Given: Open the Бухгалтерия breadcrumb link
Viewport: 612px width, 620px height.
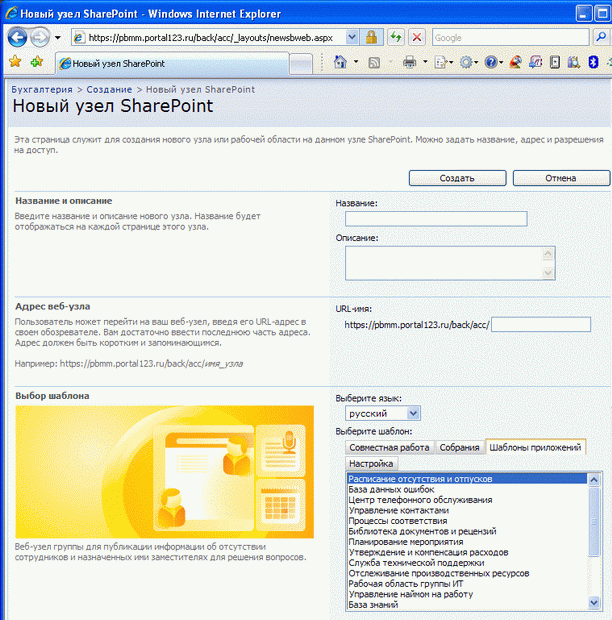Looking at the screenshot, I should (x=42, y=90).
